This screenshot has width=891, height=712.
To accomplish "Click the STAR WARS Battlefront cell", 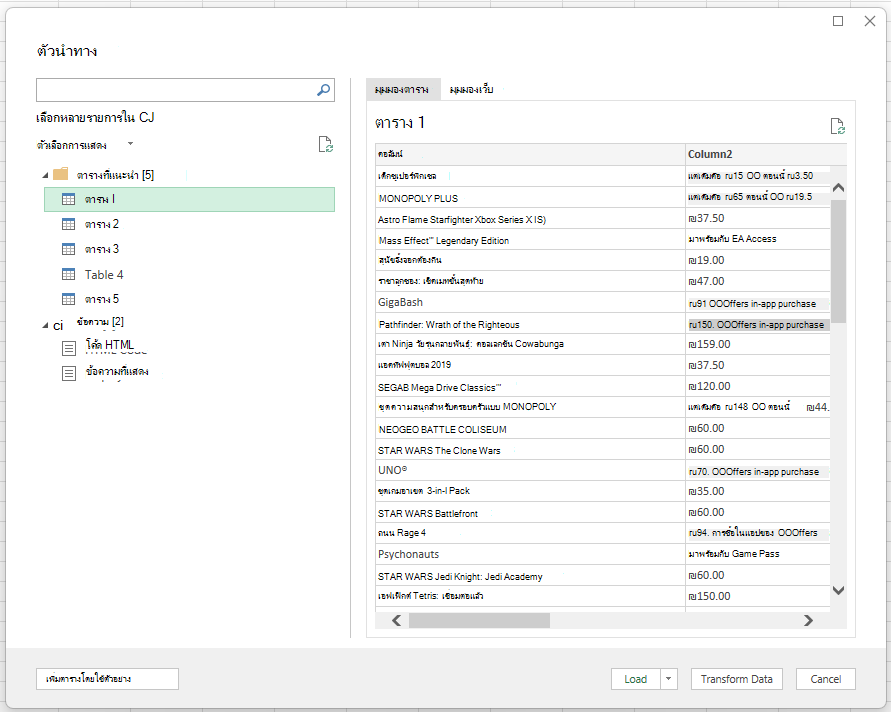I will coord(531,513).
